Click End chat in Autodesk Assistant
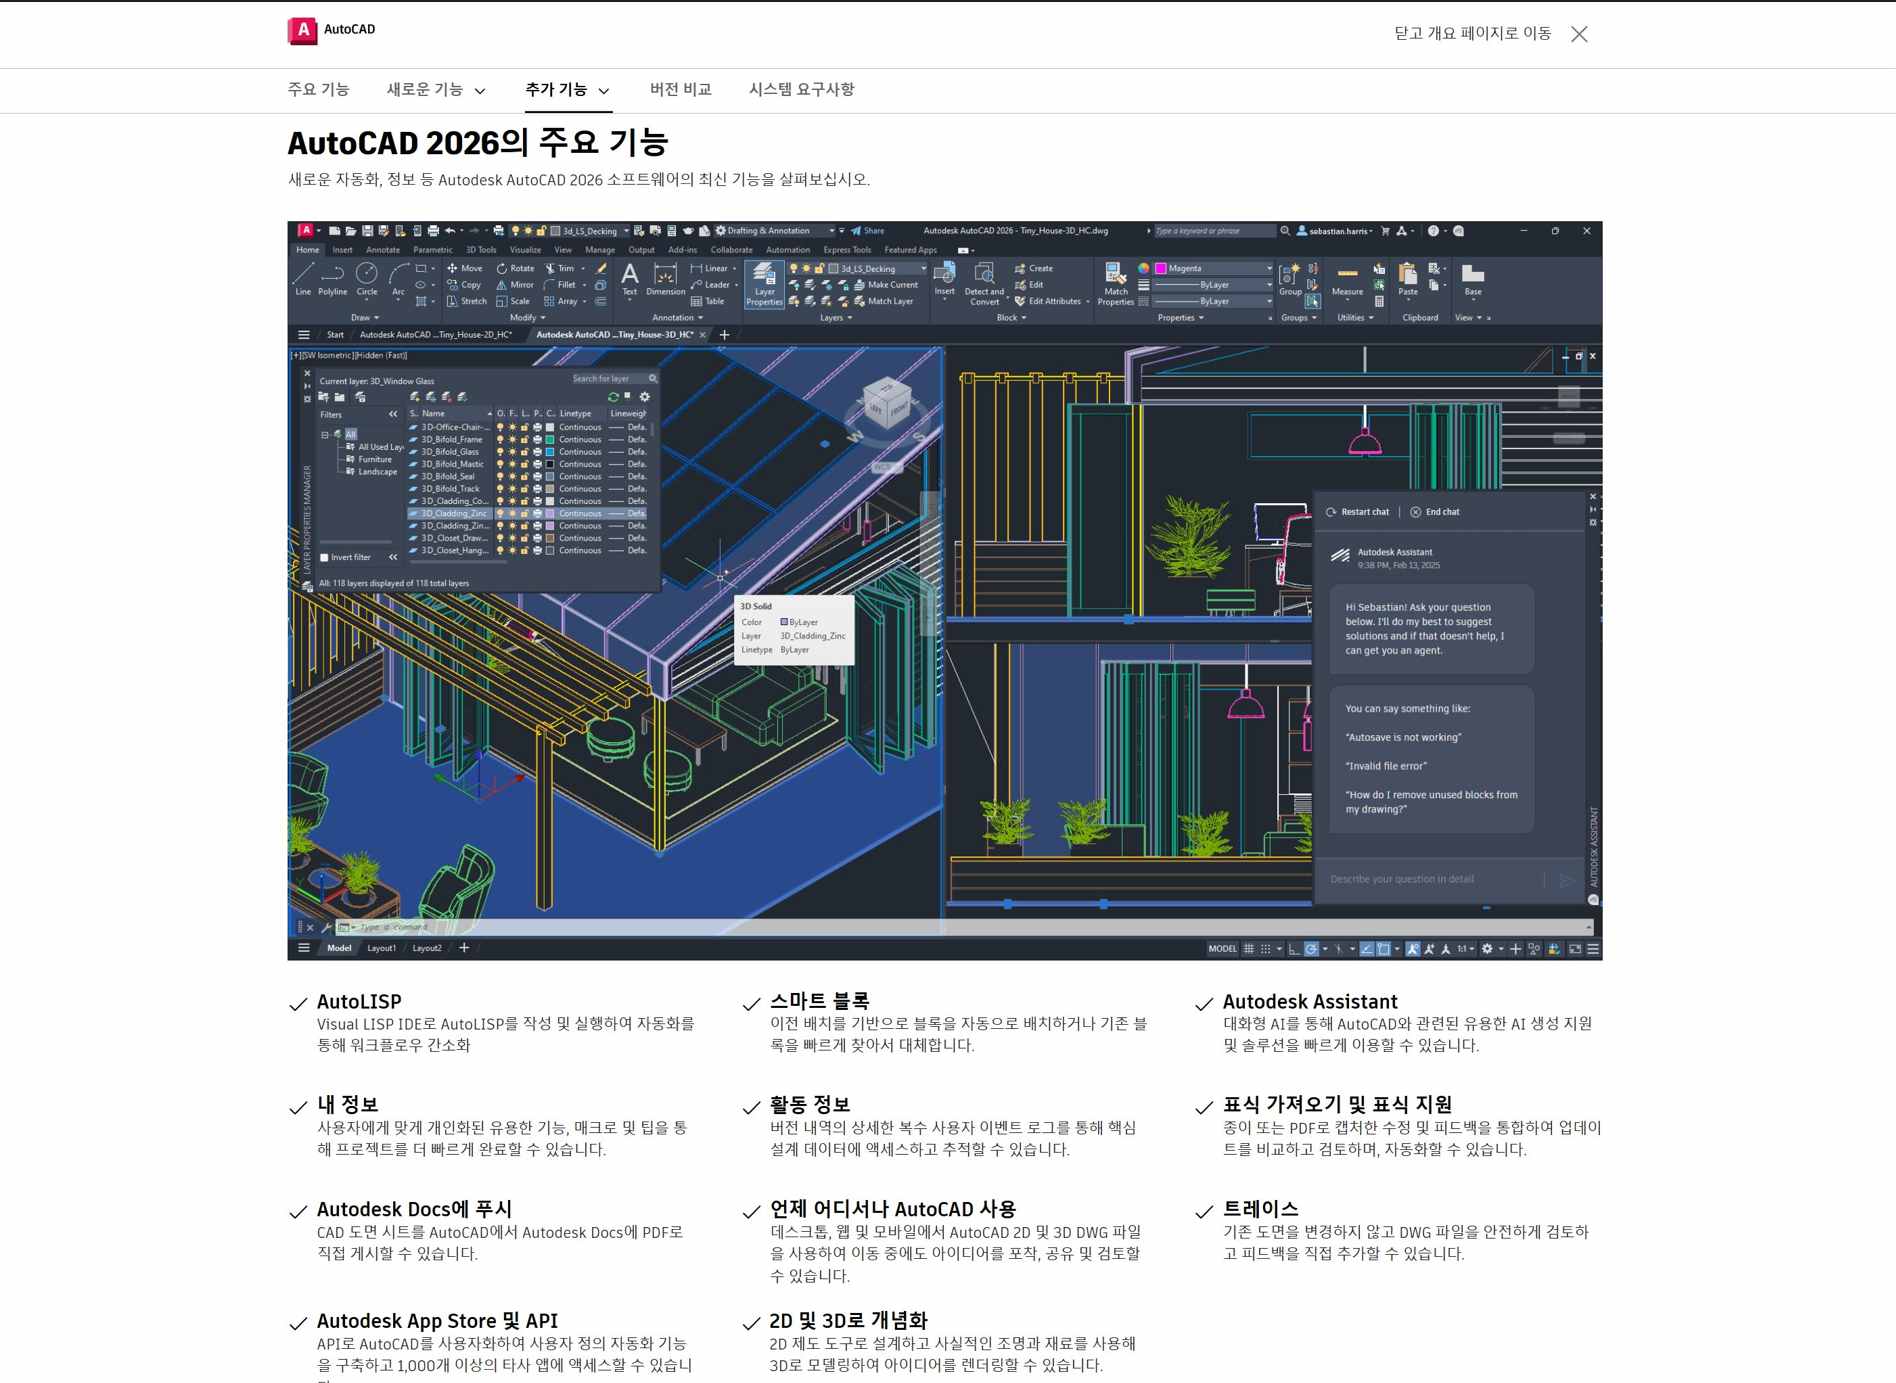 1435,512
